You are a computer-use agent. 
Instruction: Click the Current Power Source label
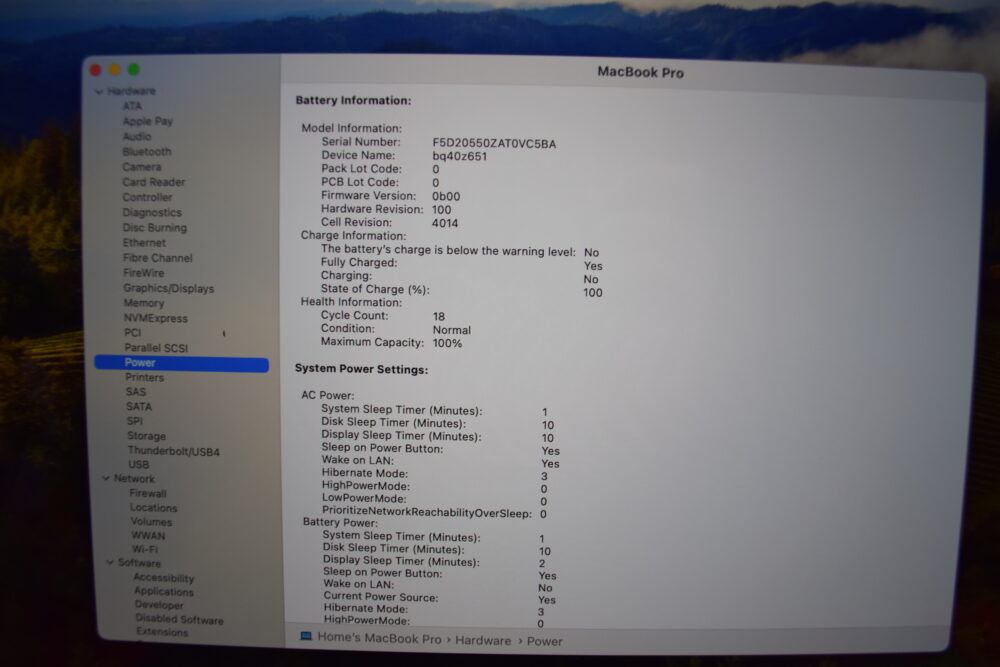(x=381, y=597)
